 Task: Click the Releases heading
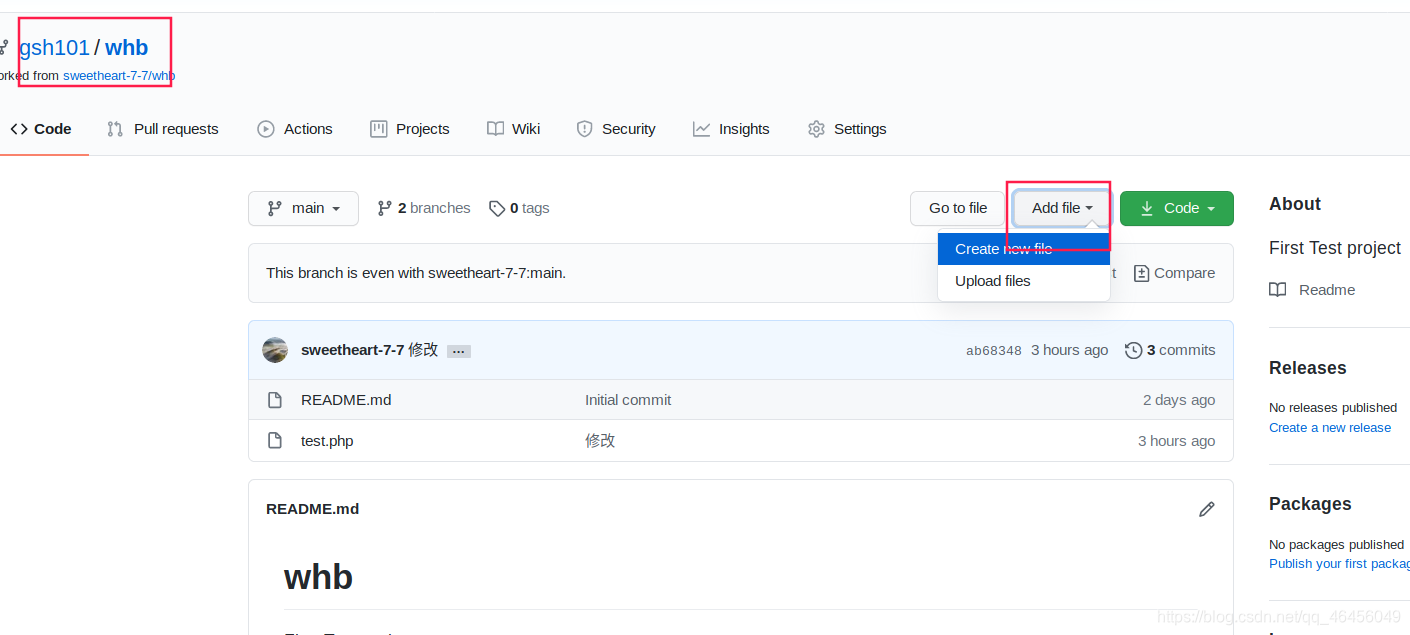(1308, 368)
